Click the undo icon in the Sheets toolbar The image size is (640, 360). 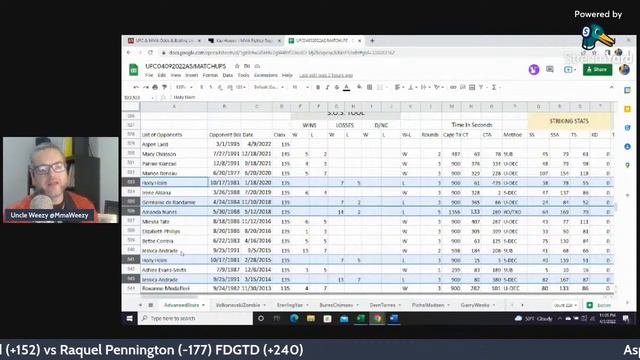pos(136,87)
